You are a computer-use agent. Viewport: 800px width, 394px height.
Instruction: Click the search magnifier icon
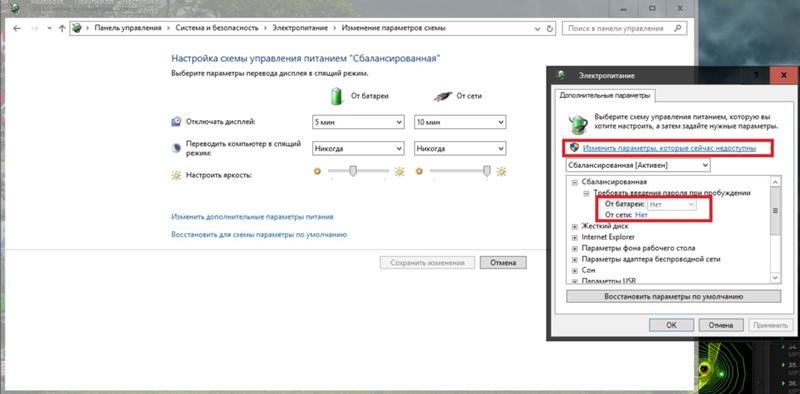[x=678, y=29]
